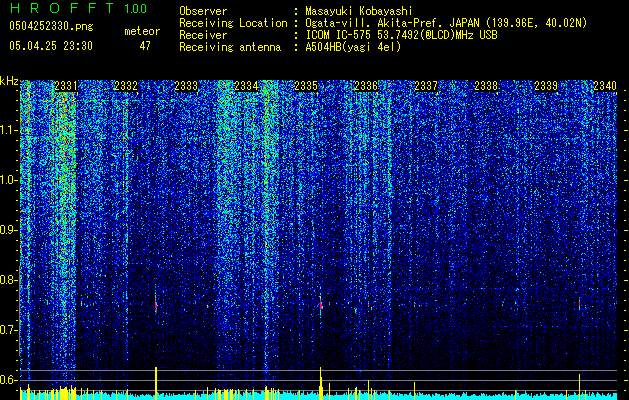Click the 2335 time marker

click(306, 86)
